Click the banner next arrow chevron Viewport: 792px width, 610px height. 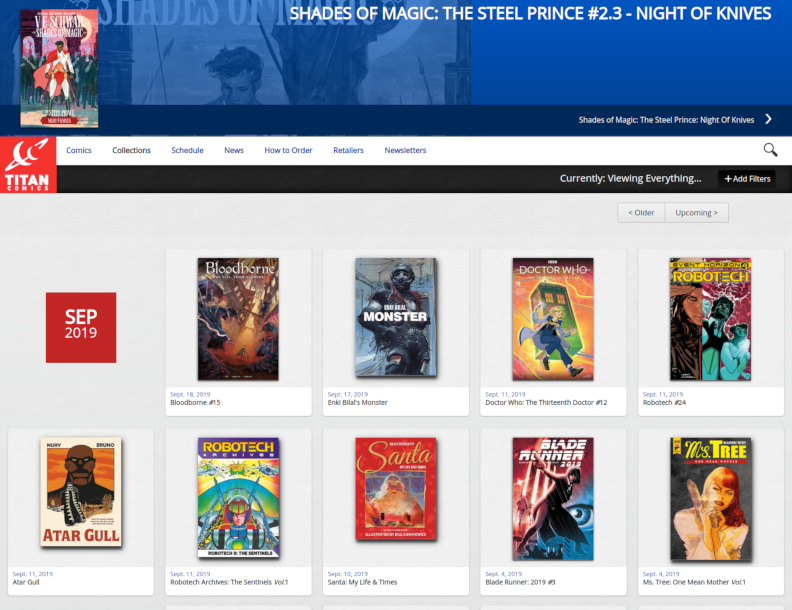coord(768,119)
